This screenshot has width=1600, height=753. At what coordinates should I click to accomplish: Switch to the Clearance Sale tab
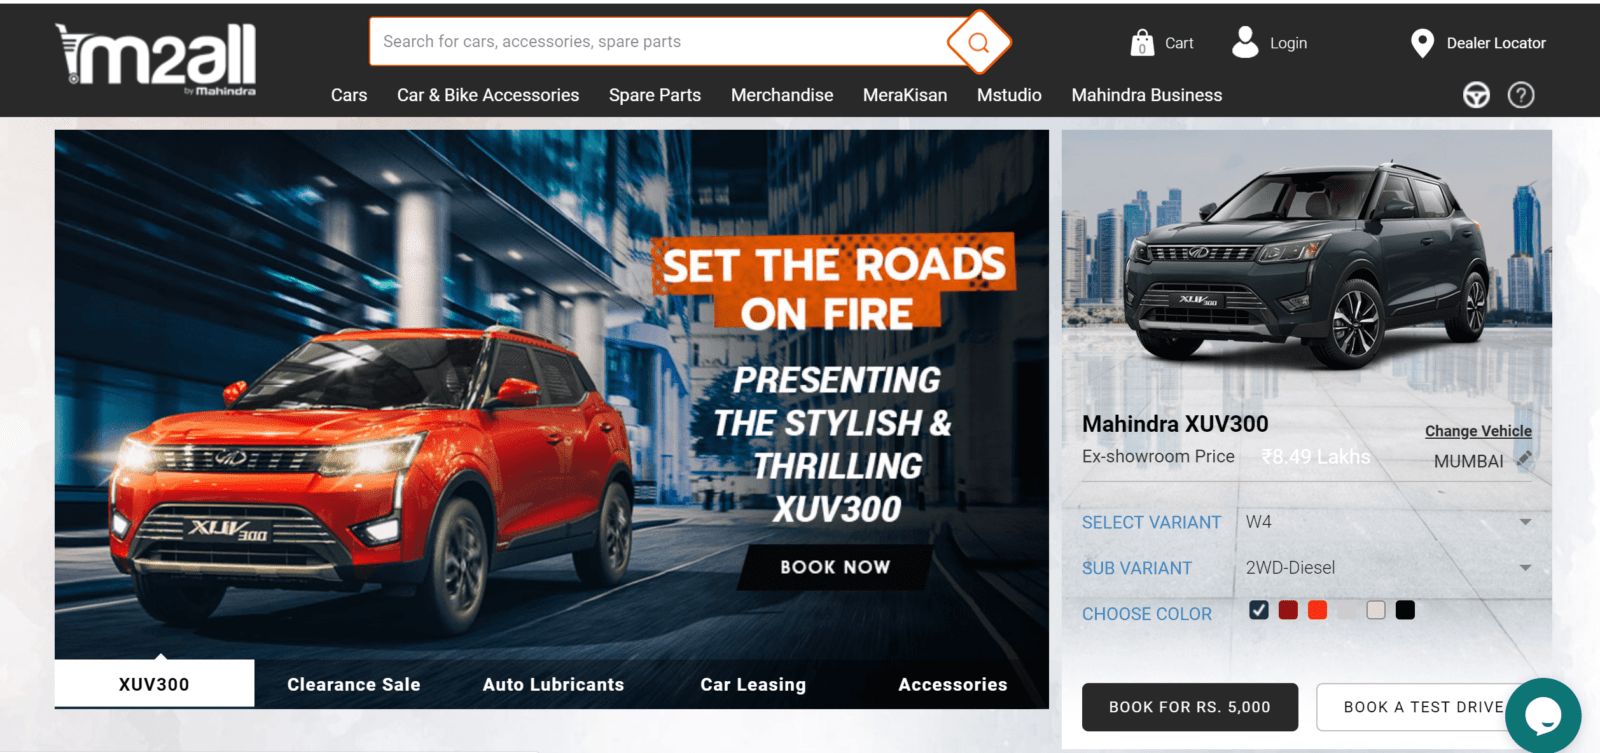354,685
